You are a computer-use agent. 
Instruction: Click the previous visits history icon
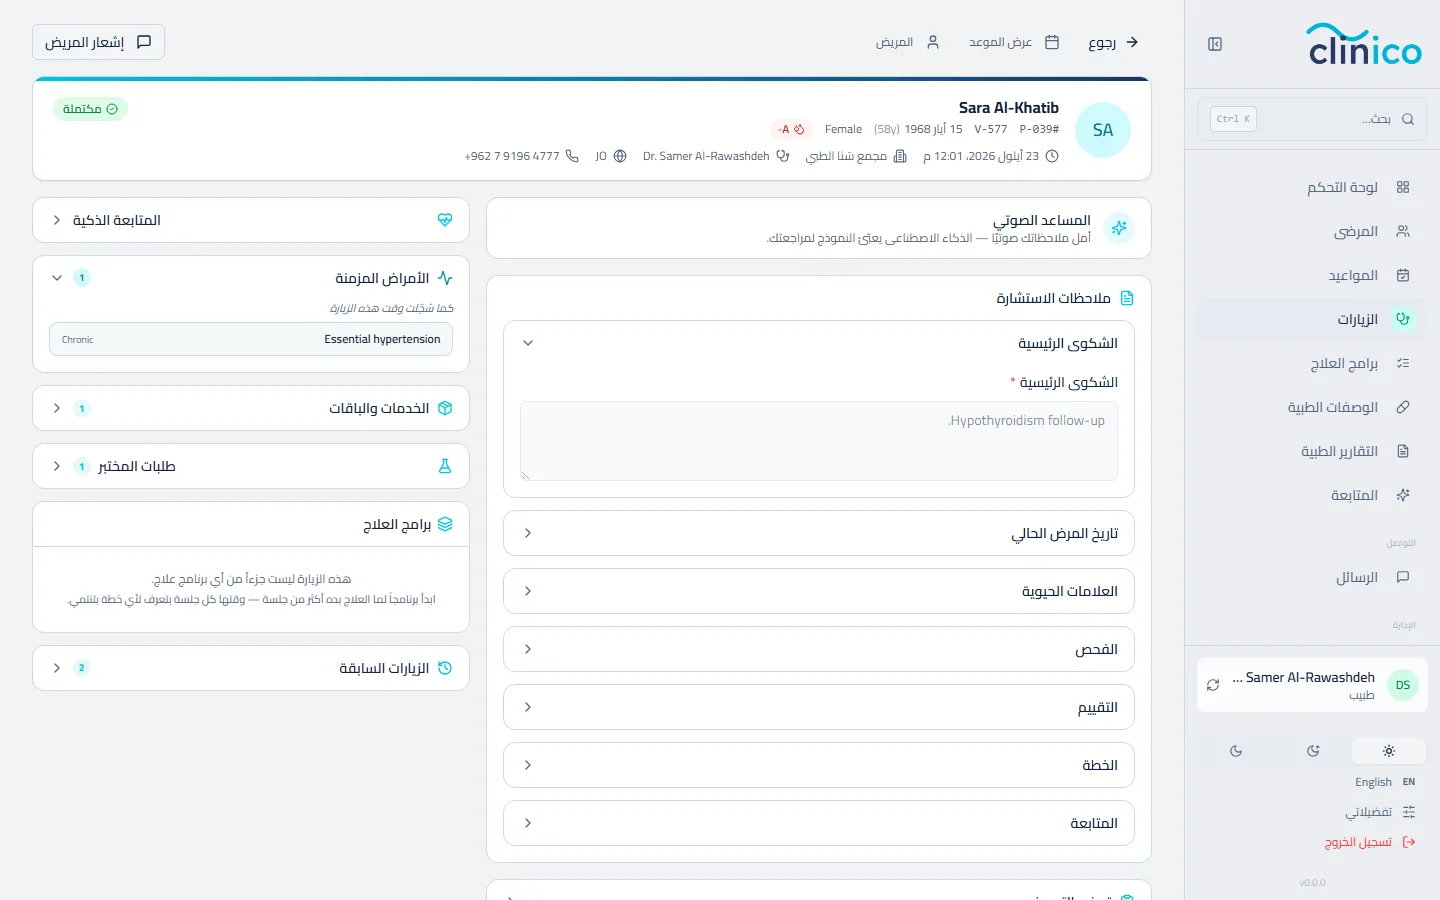click(x=445, y=668)
